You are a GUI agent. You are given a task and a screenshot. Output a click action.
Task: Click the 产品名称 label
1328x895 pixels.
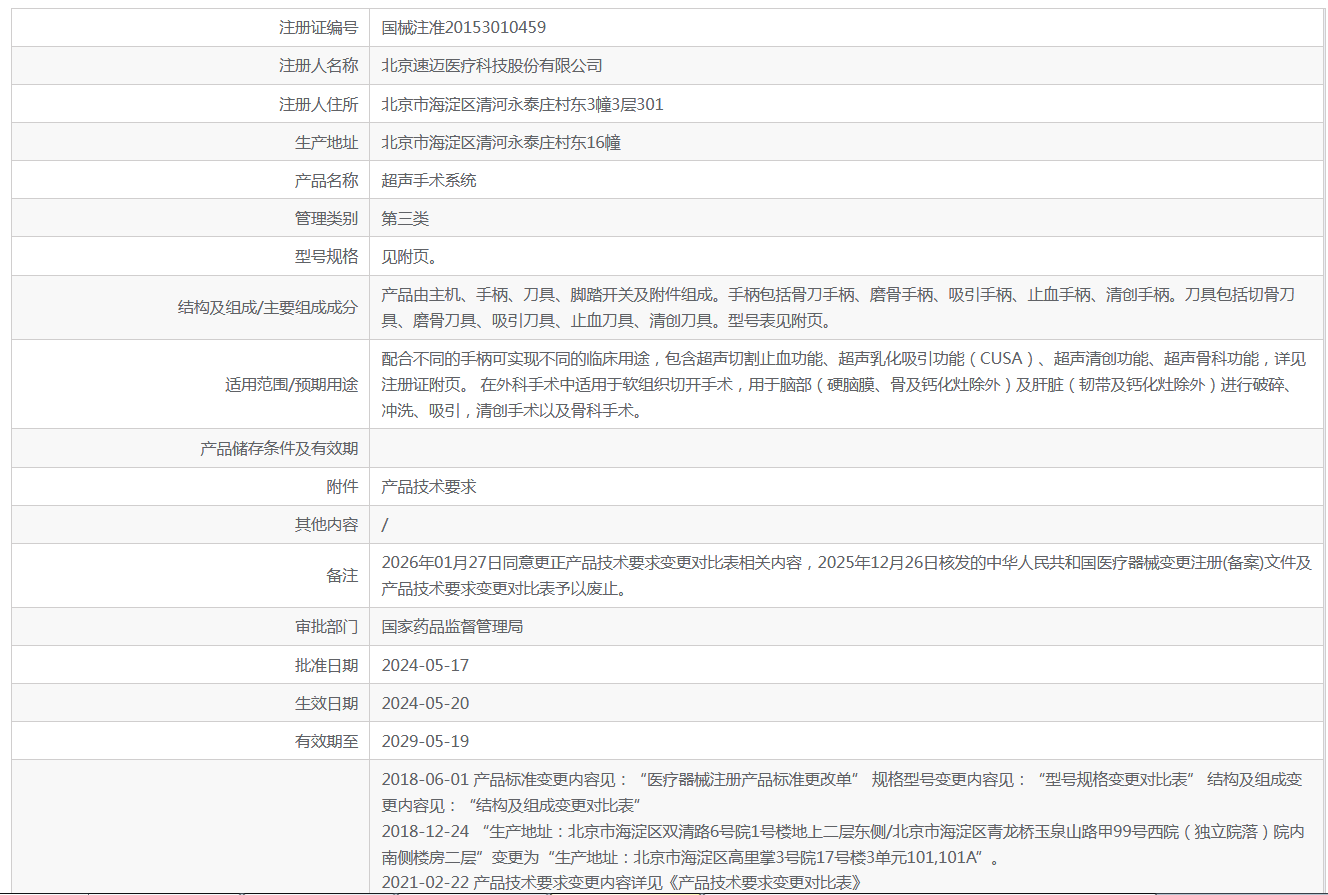tap(326, 180)
